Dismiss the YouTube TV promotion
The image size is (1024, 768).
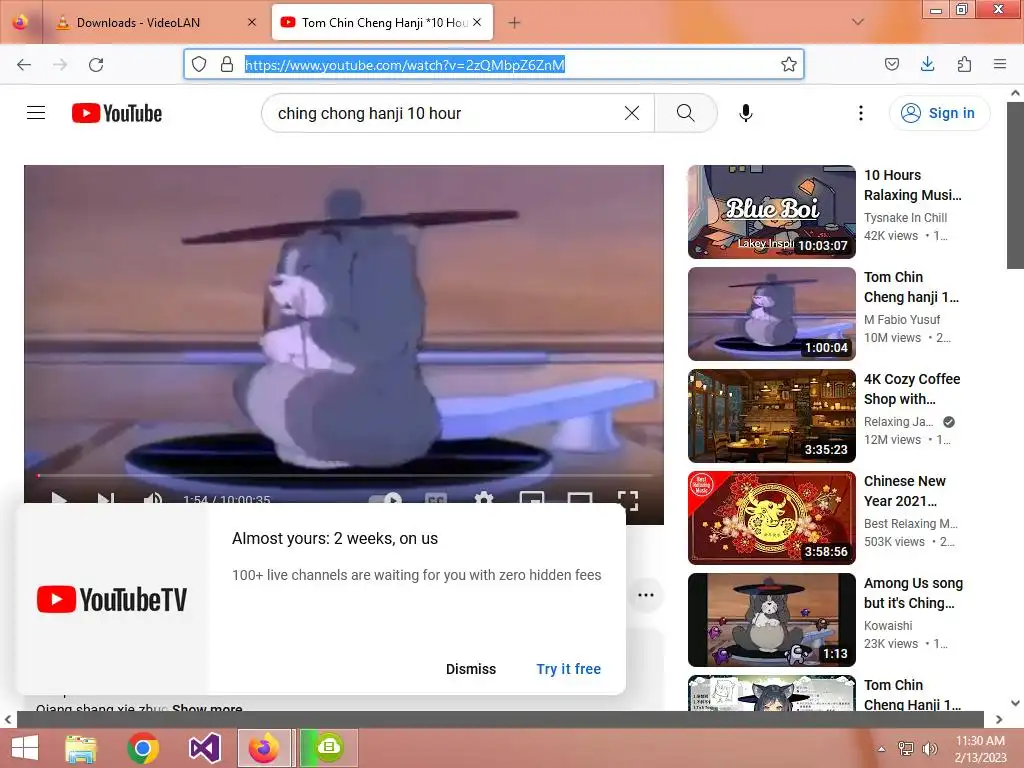click(x=471, y=669)
